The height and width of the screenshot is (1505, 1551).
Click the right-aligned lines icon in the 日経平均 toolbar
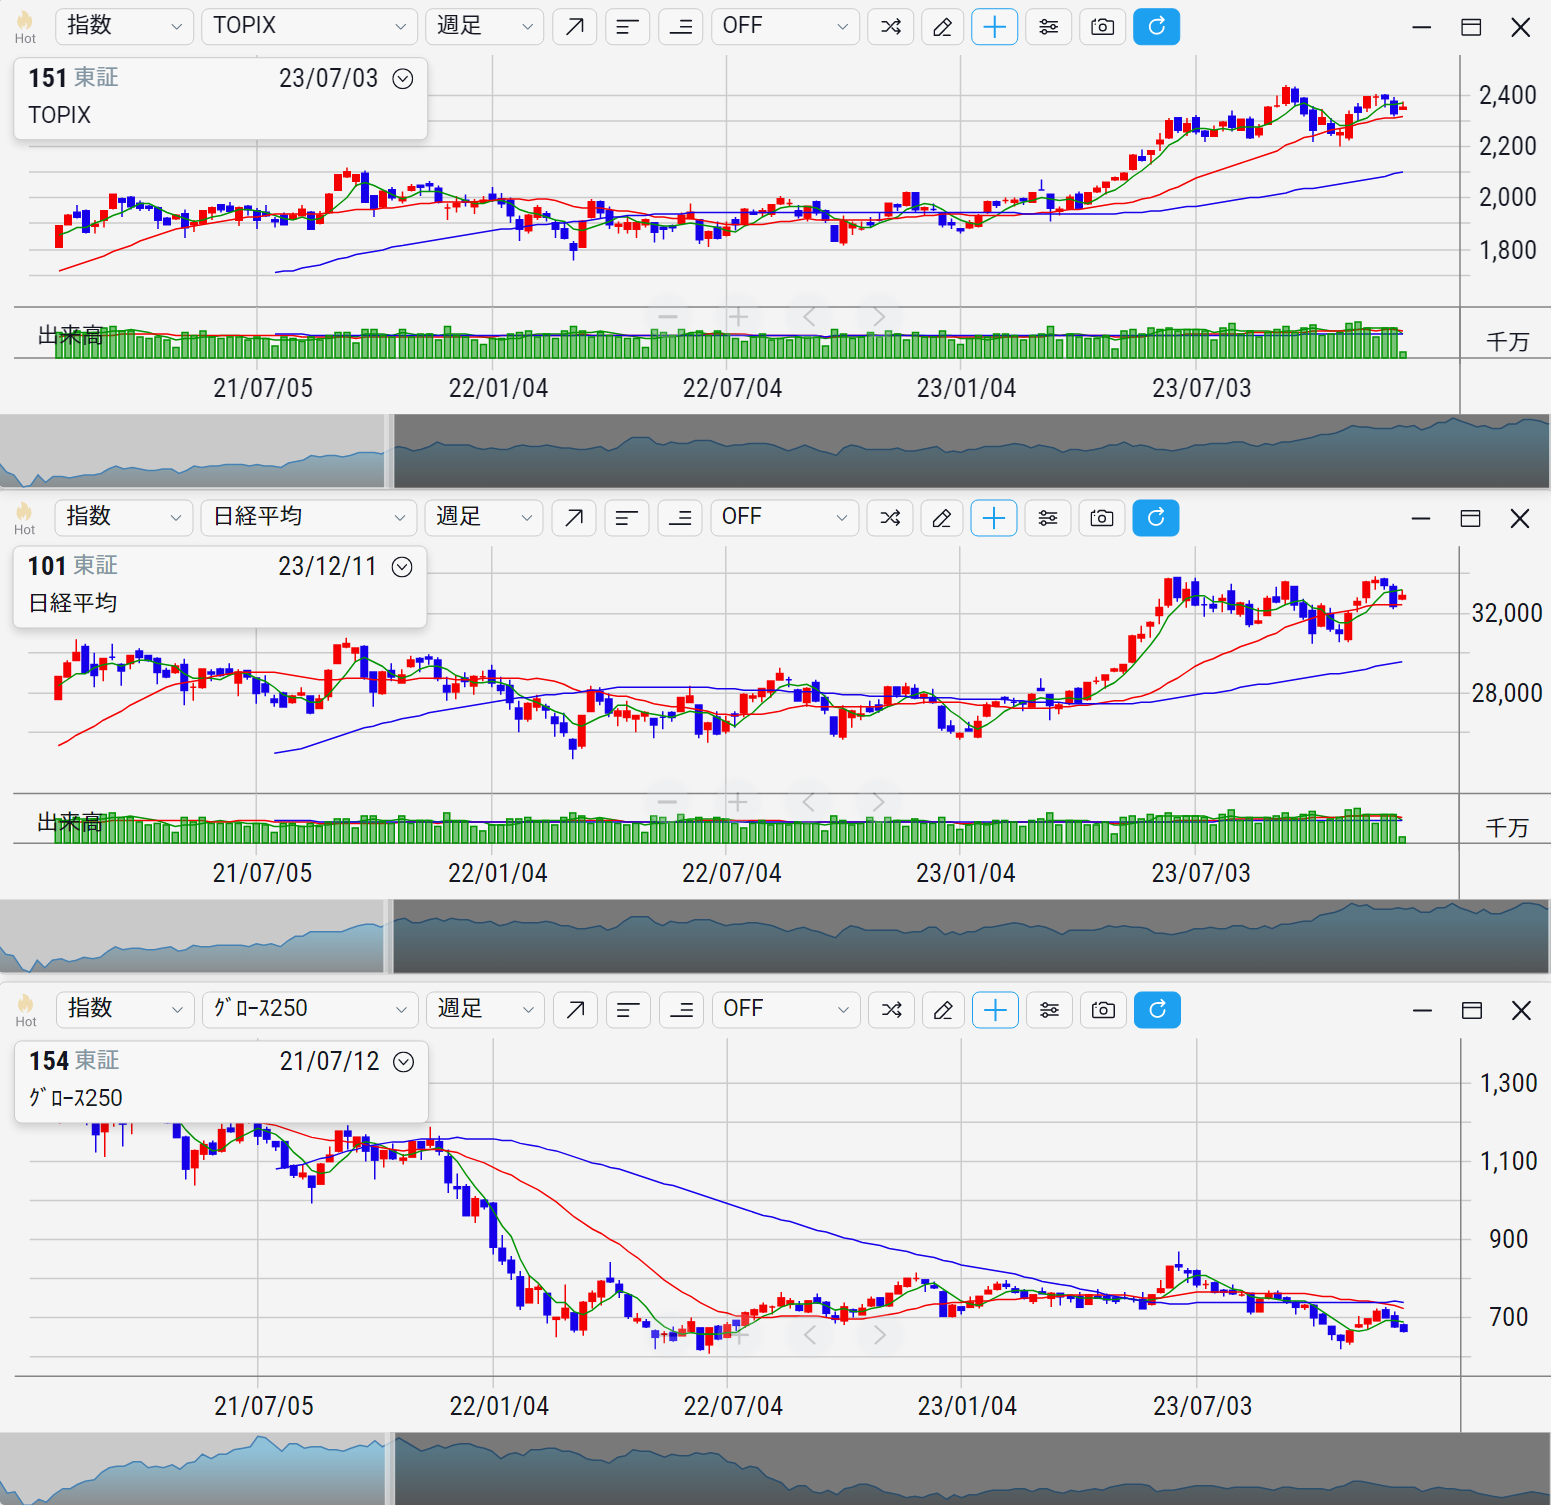680,518
